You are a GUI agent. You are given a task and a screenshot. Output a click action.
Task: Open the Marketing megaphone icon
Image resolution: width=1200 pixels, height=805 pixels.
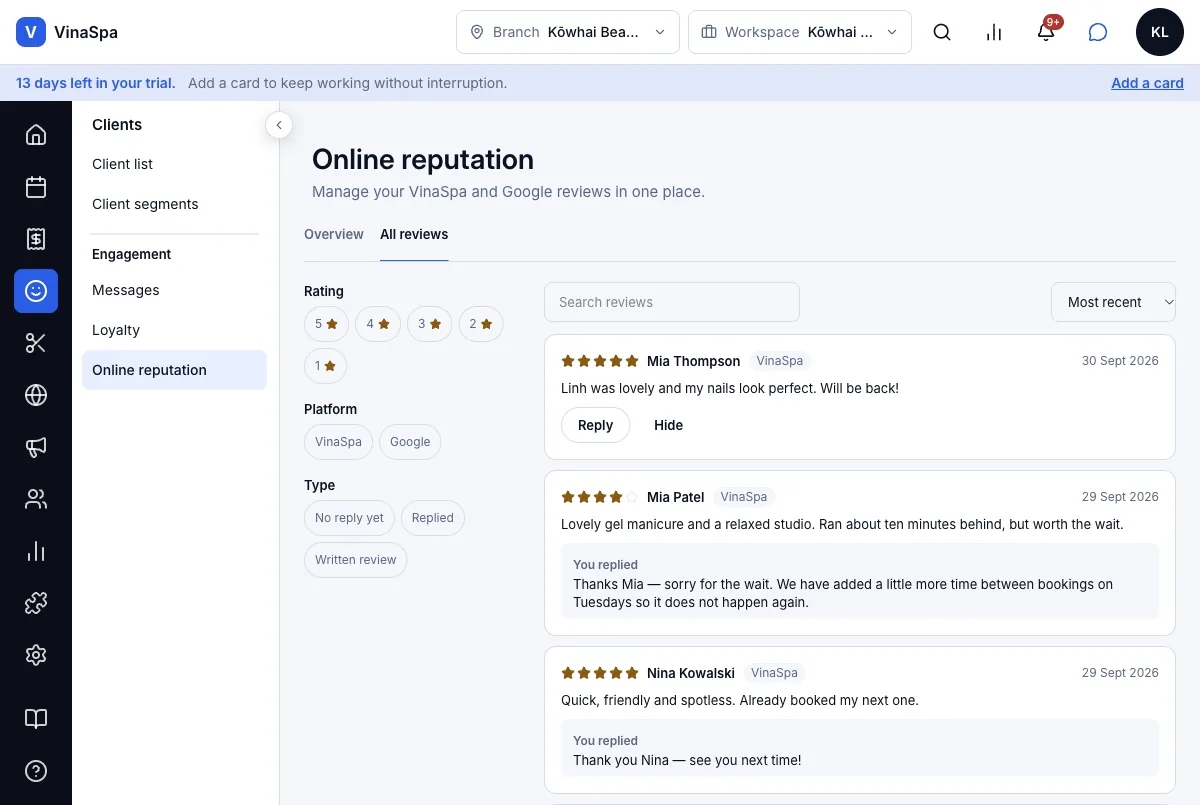[x=36, y=447]
